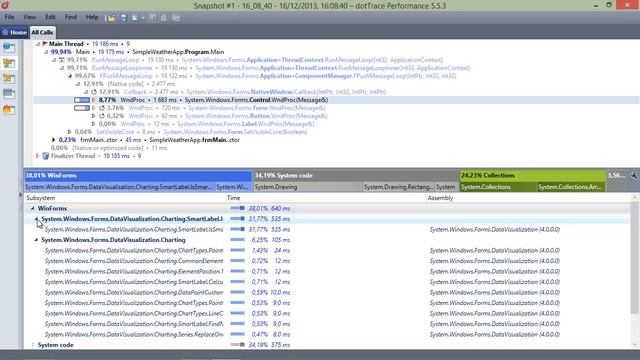Click the open snapshot folder toolbar icon
This screenshot has width=640, height=360.
(111, 18)
